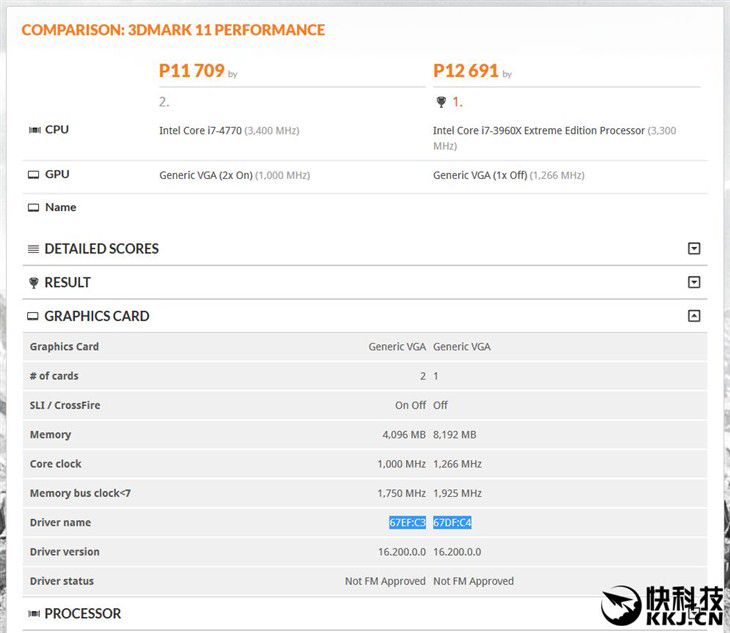Open the DETAILED SCORES heading
Viewport: 730px width, 633px height.
(x=101, y=249)
